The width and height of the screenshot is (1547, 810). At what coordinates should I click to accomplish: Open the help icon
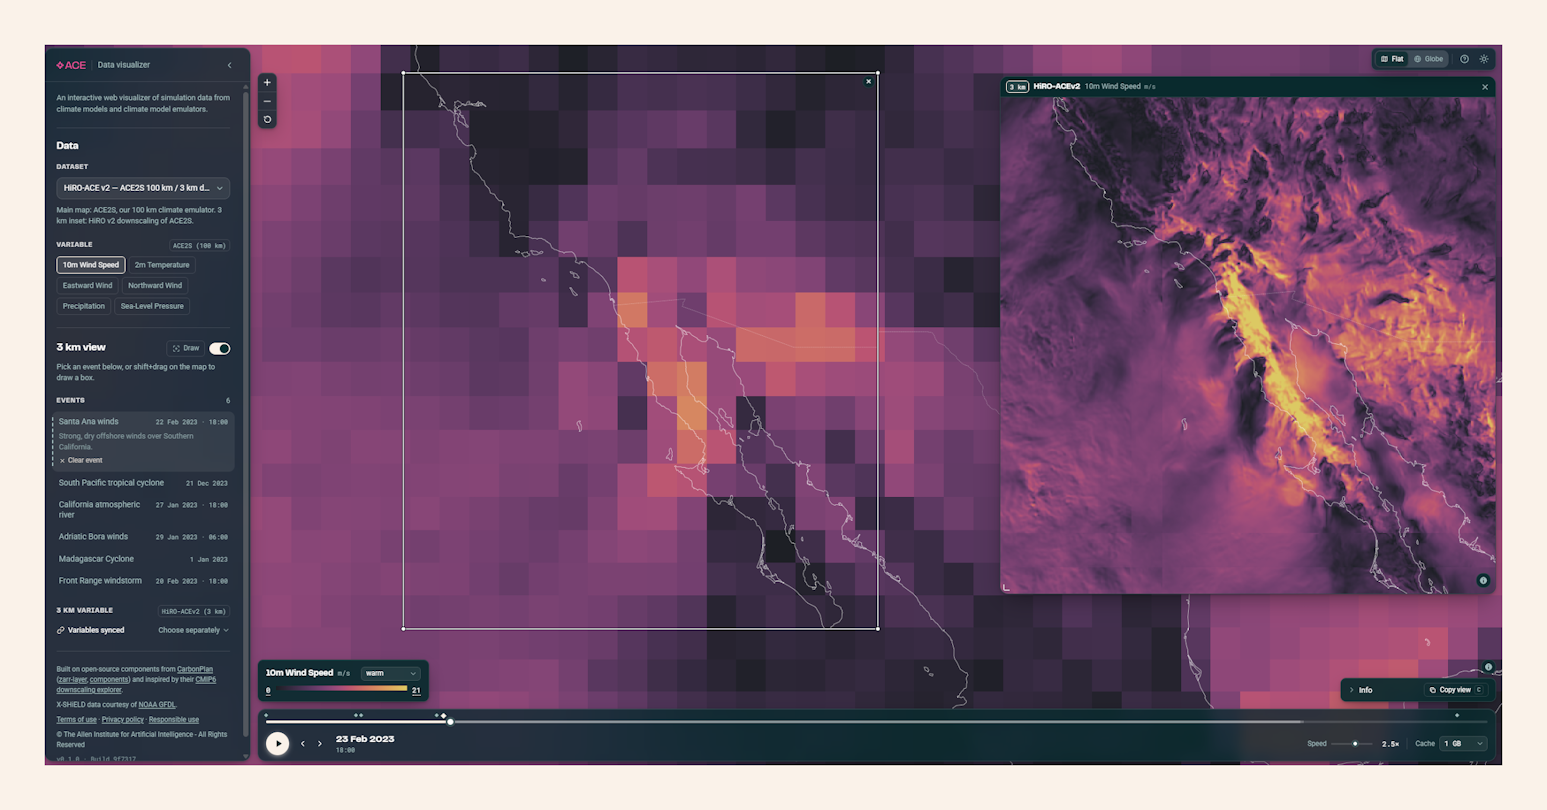1464,59
